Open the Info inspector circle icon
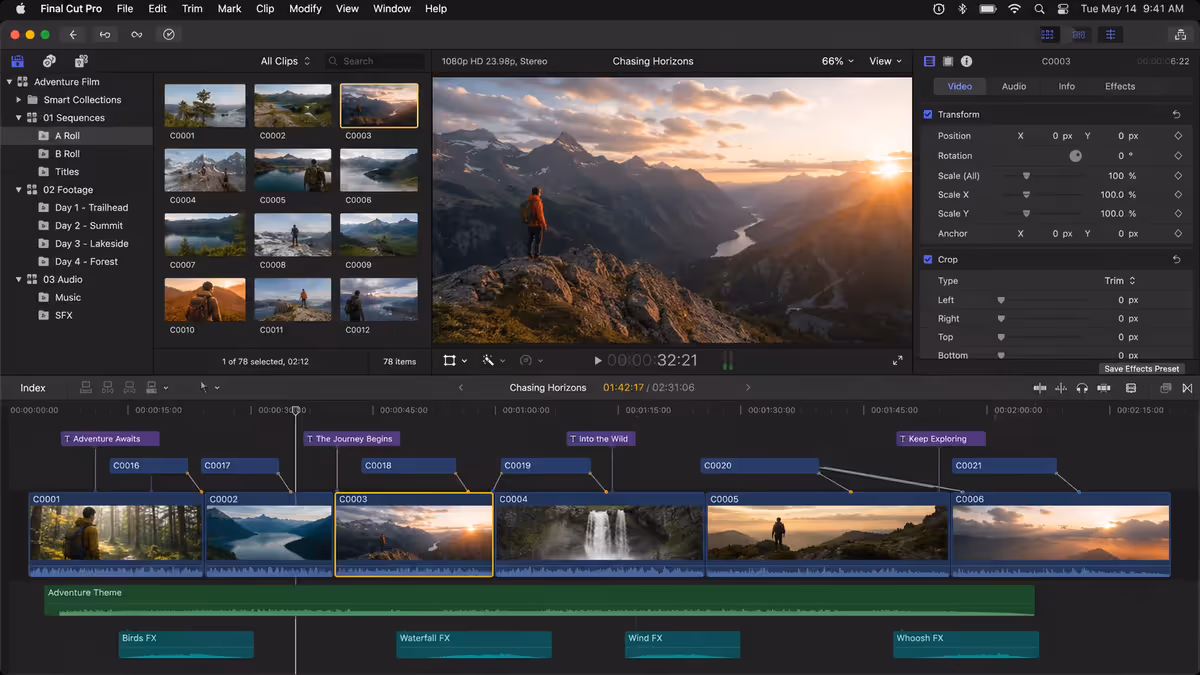1200x675 pixels. click(966, 61)
